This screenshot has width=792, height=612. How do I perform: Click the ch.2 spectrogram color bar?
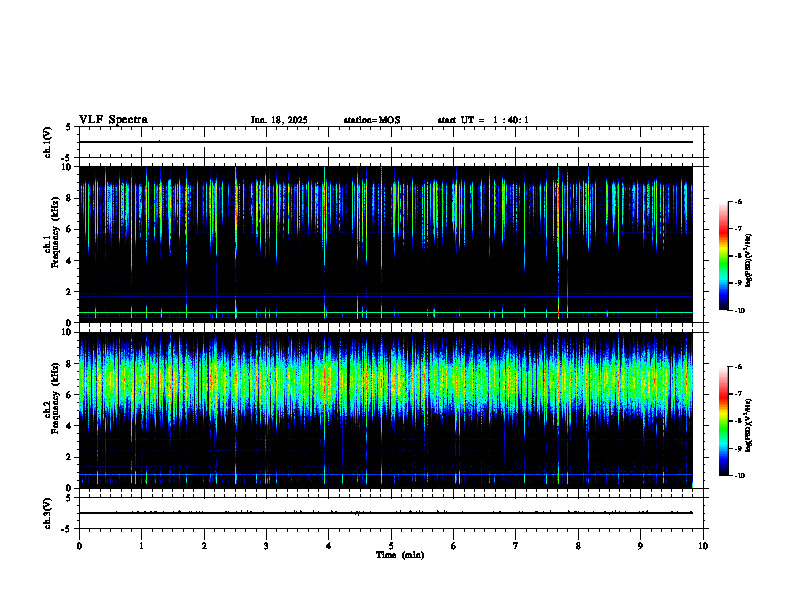(x=723, y=421)
